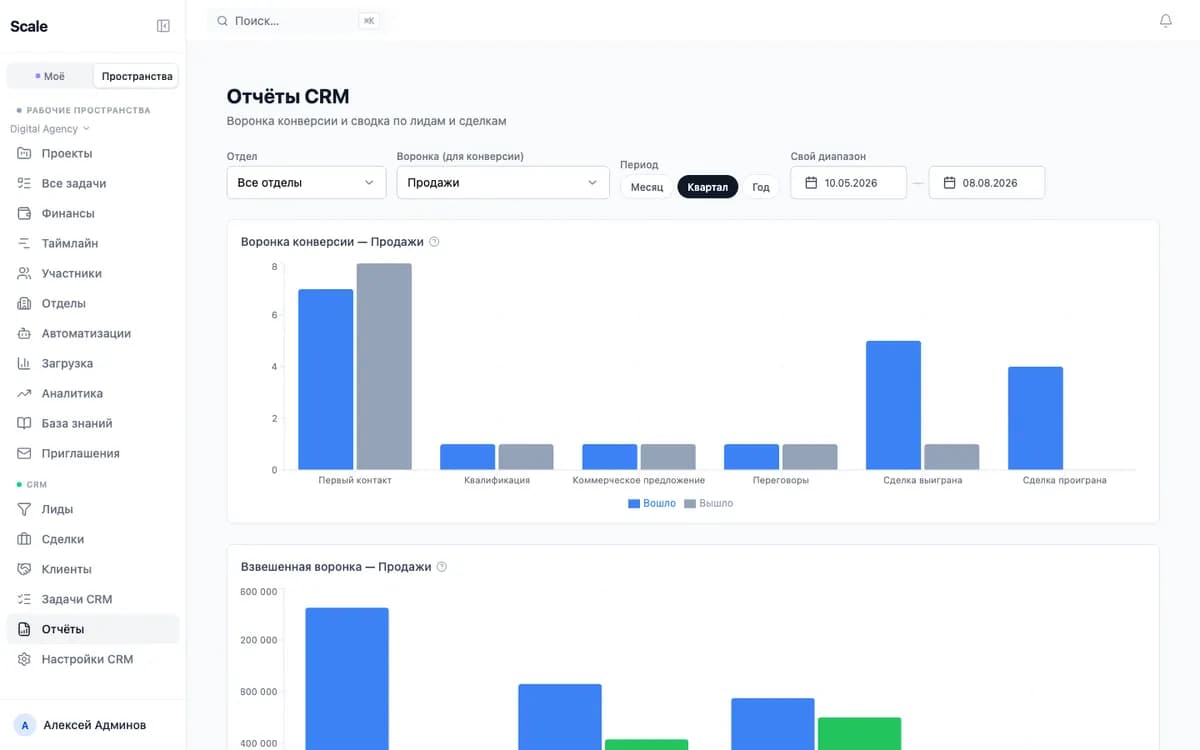This screenshot has height=750, width=1200.
Task: Open Сделки in CRM menu
Action: point(92,539)
